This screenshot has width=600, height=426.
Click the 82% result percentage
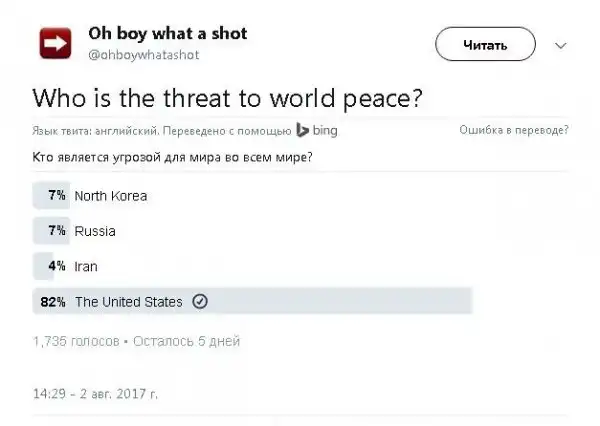pyautogui.click(x=53, y=301)
